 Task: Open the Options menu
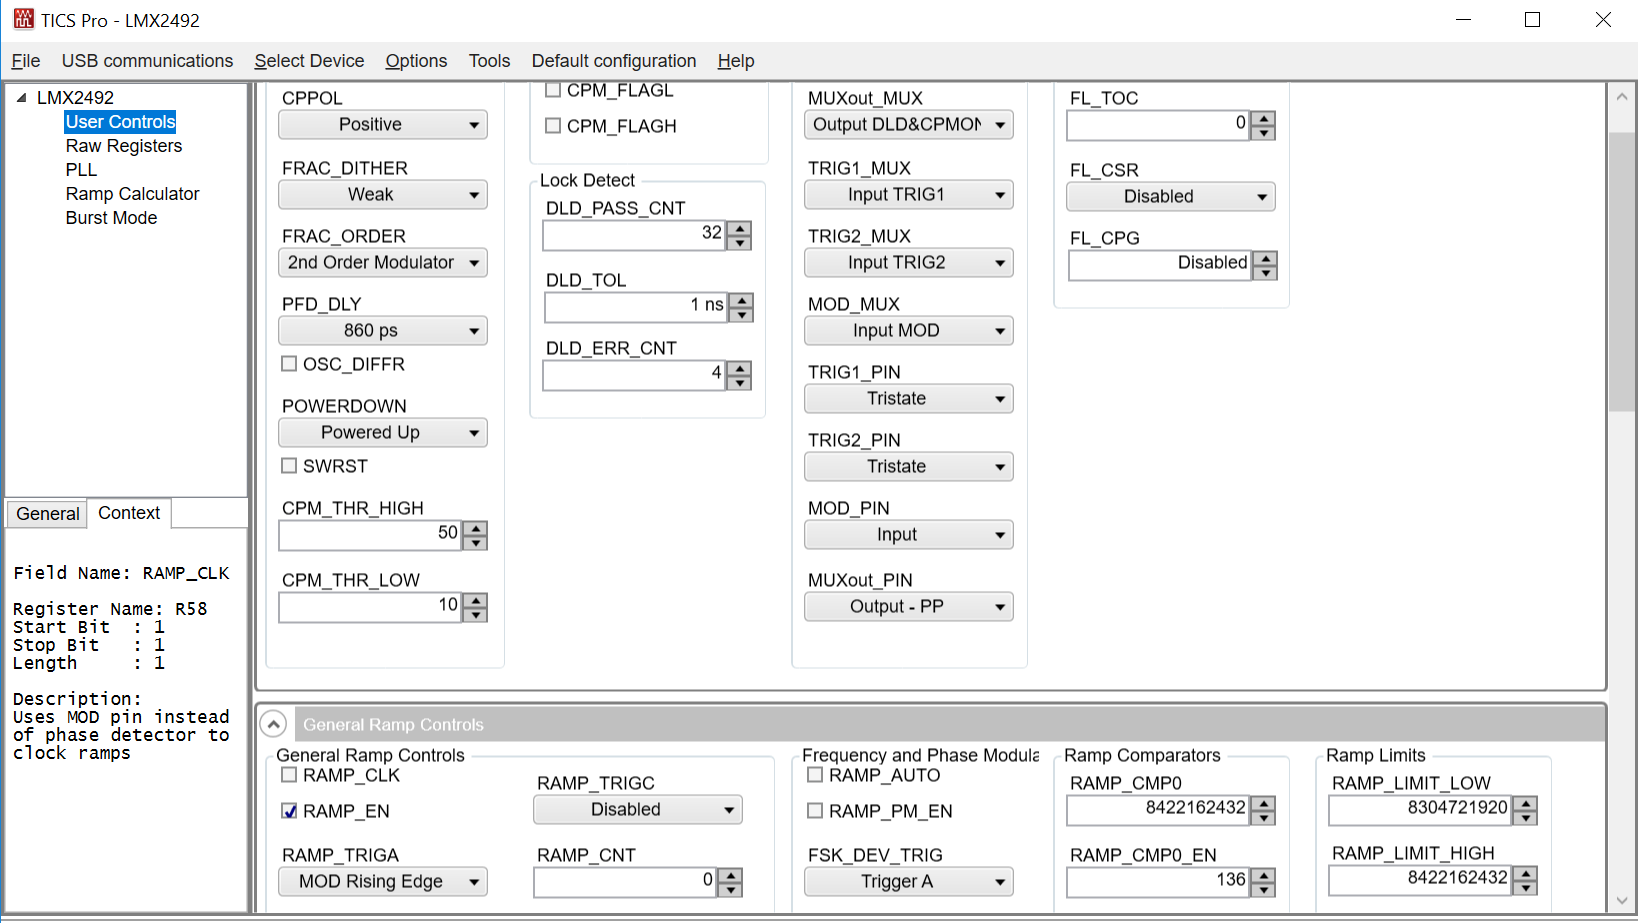point(416,61)
